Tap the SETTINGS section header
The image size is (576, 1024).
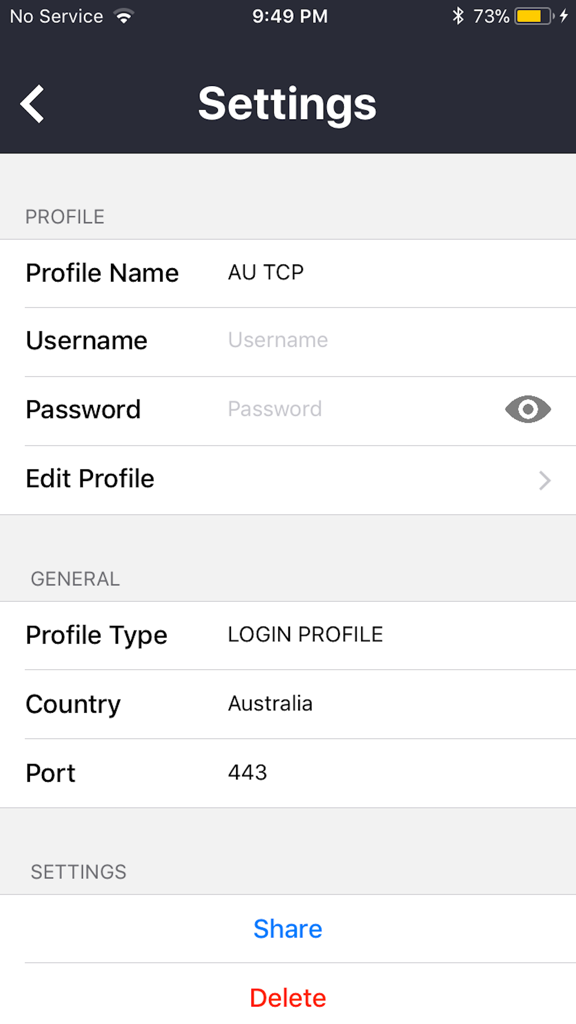pos(78,871)
